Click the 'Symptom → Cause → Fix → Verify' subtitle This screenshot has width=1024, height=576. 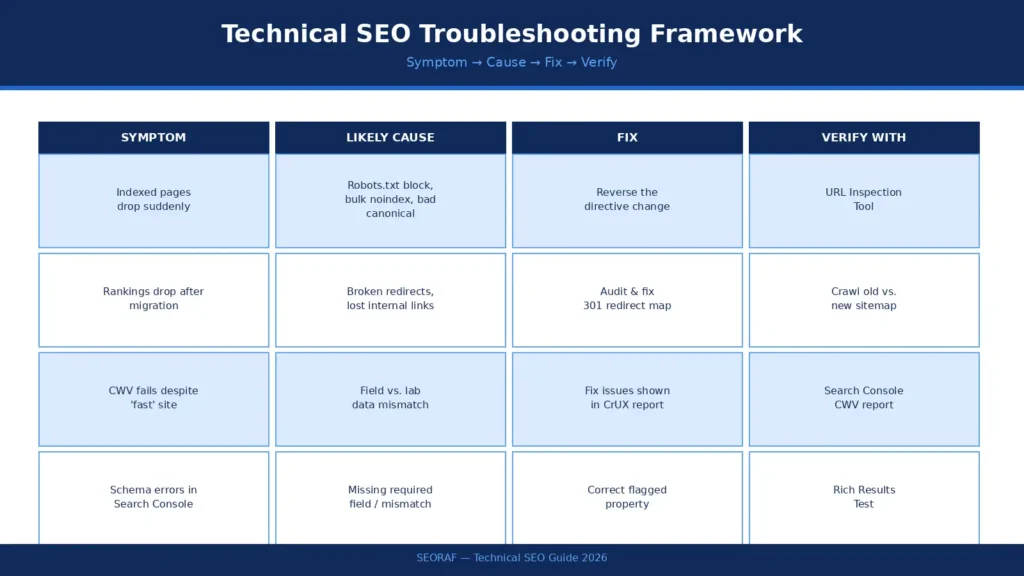point(512,62)
